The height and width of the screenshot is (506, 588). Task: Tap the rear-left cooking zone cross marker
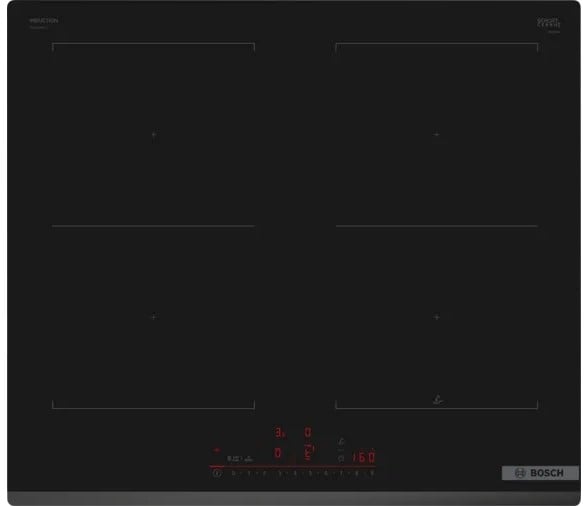pyautogui.click(x=154, y=134)
